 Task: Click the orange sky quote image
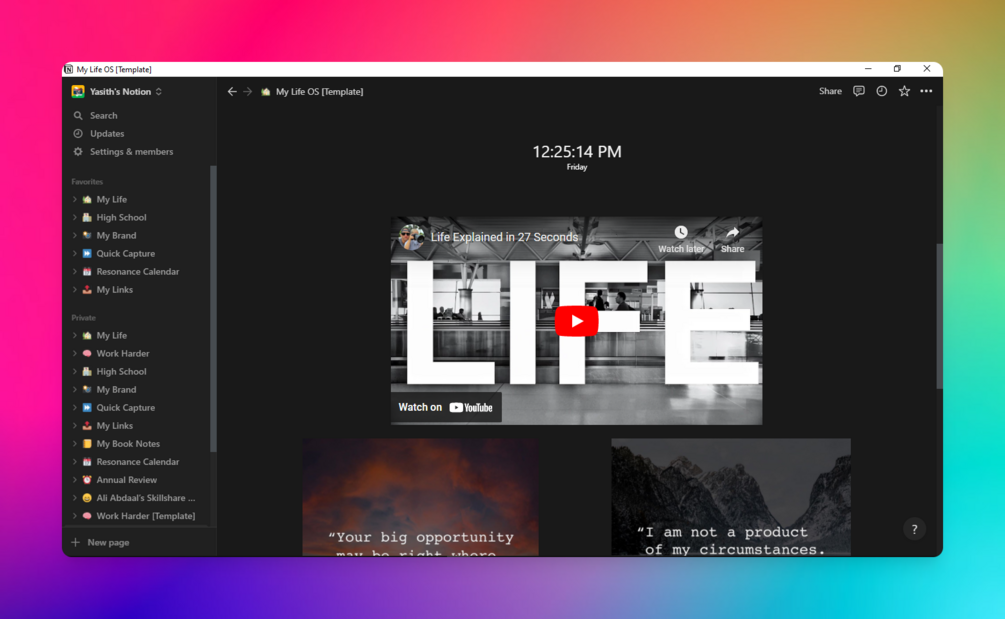[x=420, y=497]
